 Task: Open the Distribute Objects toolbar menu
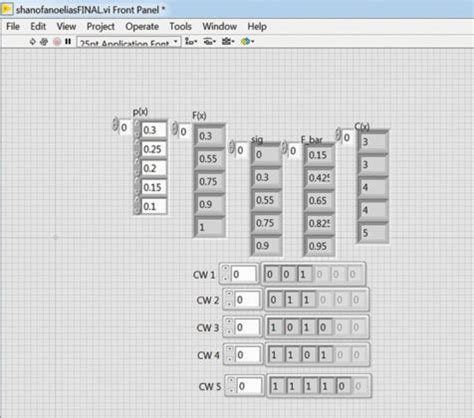pyautogui.click(x=210, y=41)
